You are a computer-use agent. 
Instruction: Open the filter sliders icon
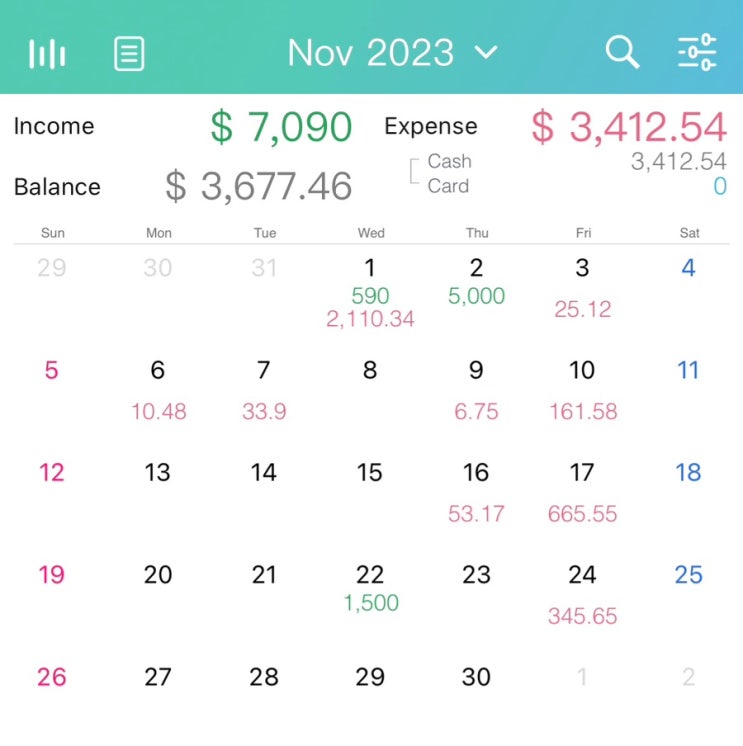click(697, 52)
